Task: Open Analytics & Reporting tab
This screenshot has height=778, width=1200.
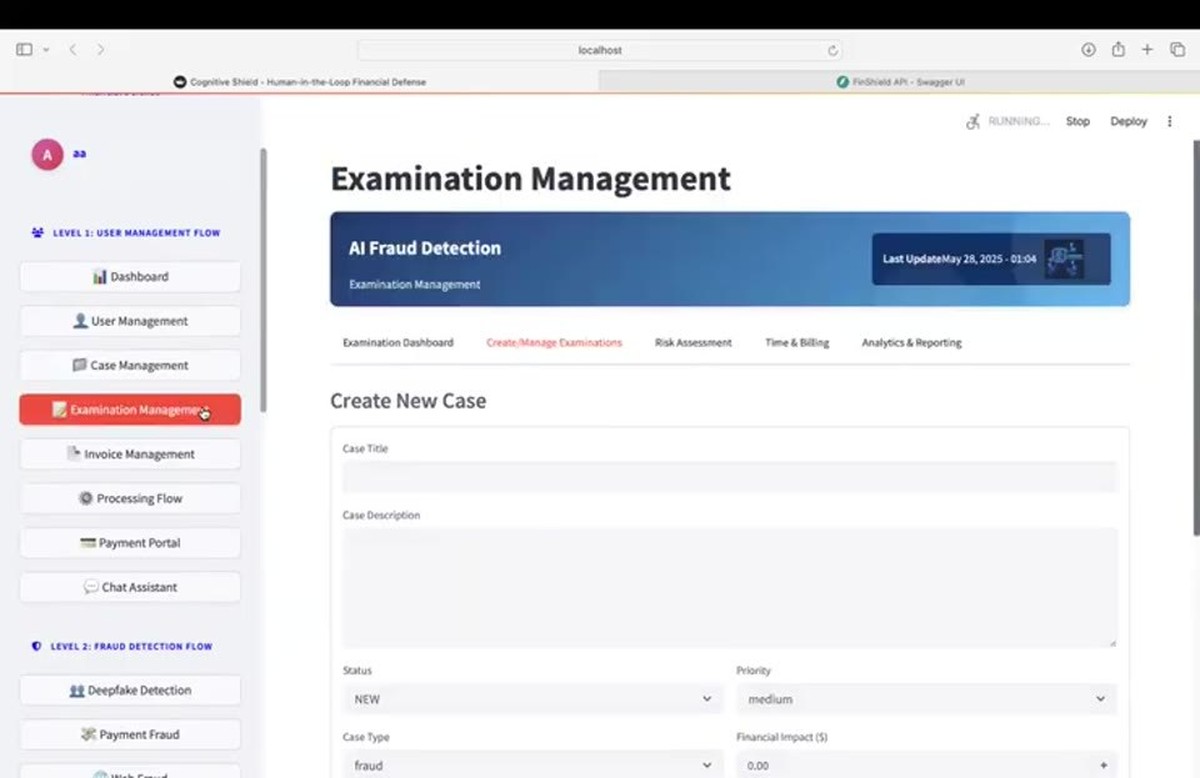Action: point(911,342)
